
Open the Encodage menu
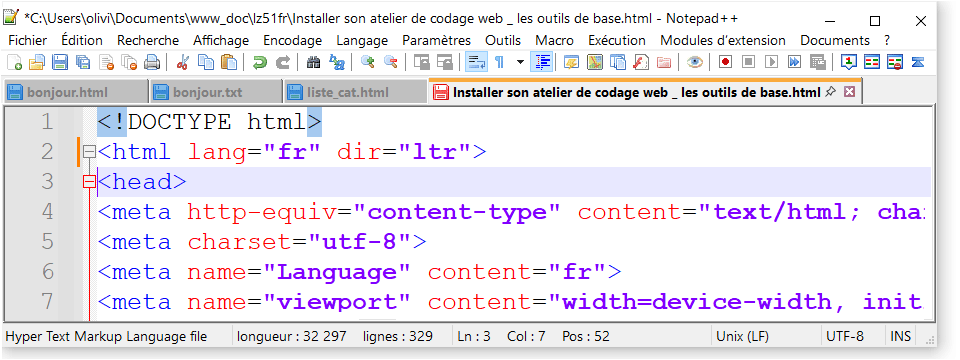click(x=293, y=40)
